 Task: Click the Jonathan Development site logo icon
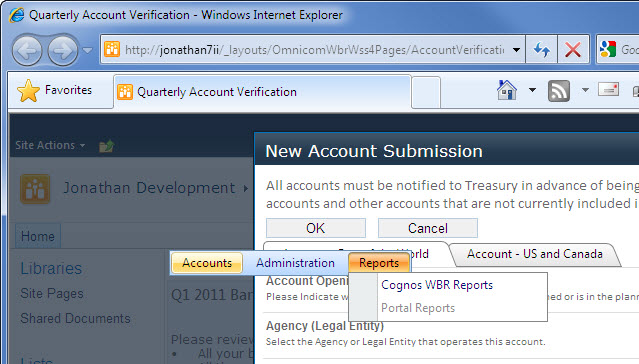pyautogui.click(x=35, y=189)
